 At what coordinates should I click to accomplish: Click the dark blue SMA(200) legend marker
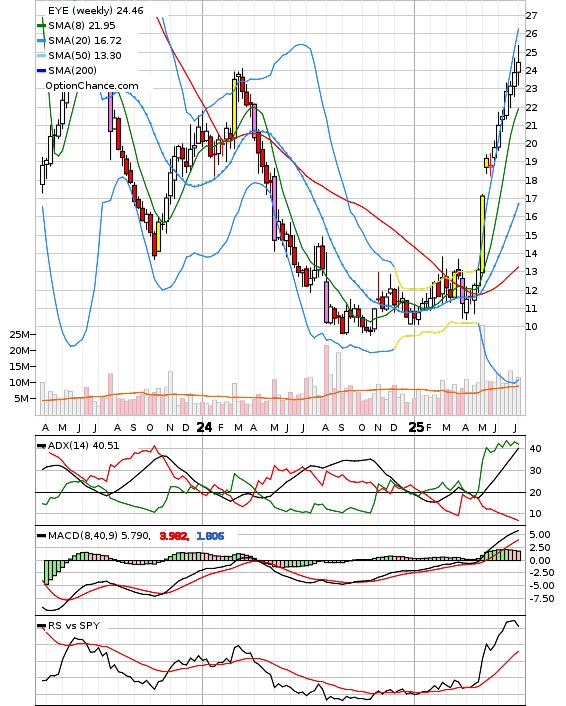coord(41,71)
